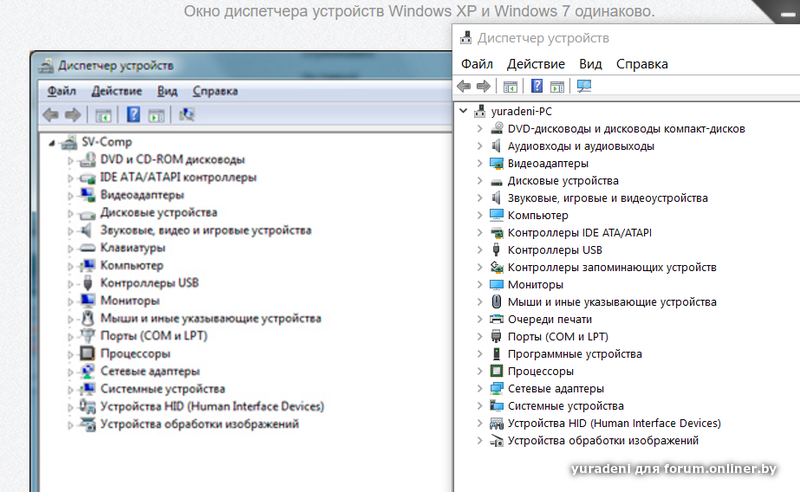Click right window Мыши mouse icon
800x492 pixels.
point(496,302)
